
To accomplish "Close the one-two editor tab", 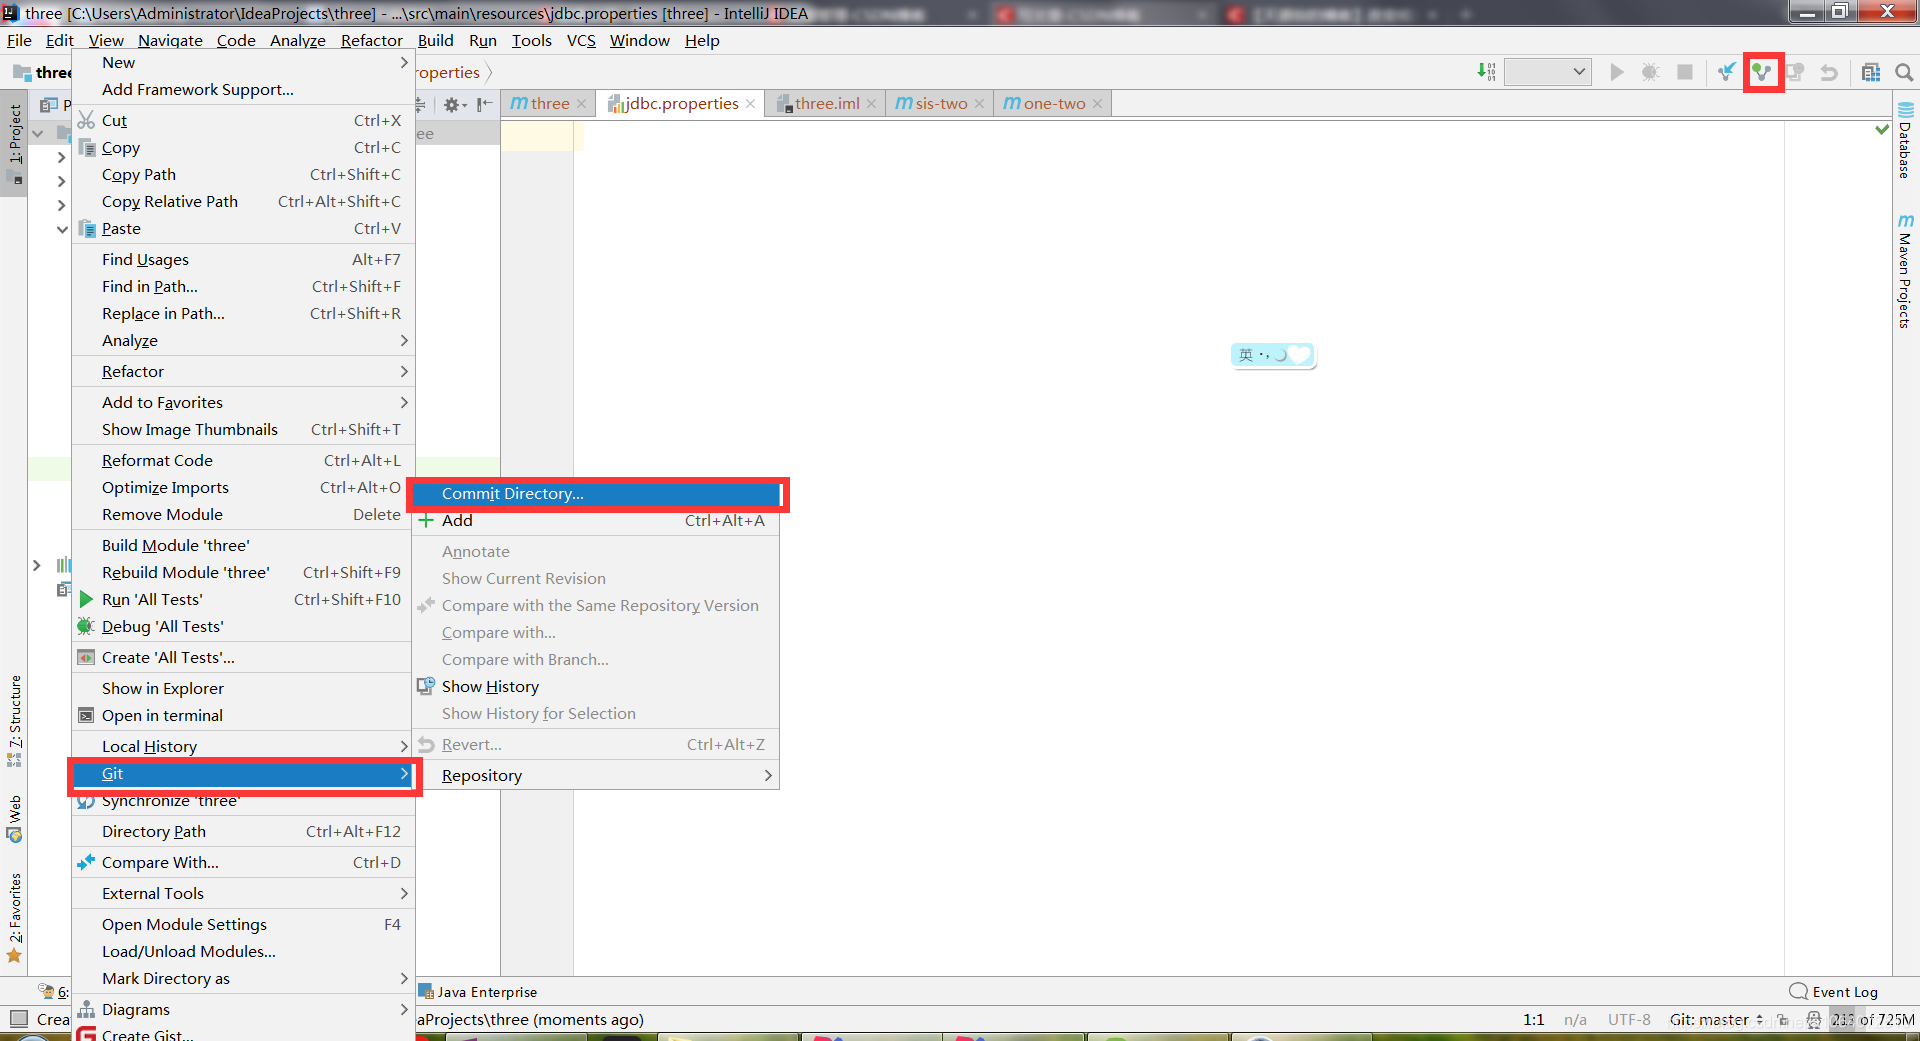I will tap(1097, 104).
